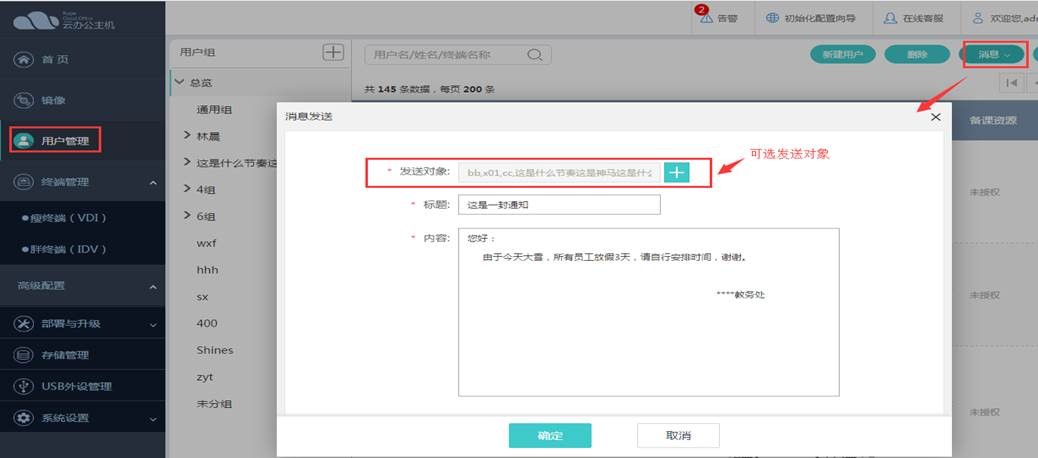Click the search magnifier icon
Viewport: 1038px width, 458px height.
(534, 54)
